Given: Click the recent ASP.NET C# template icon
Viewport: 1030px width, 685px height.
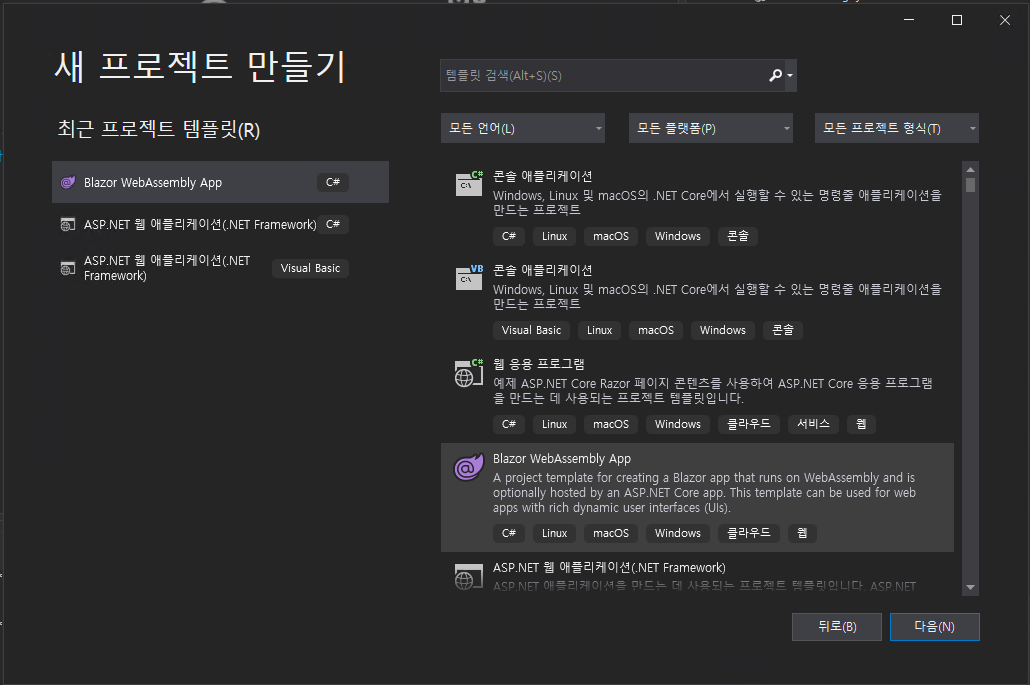Looking at the screenshot, I should point(68,225).
